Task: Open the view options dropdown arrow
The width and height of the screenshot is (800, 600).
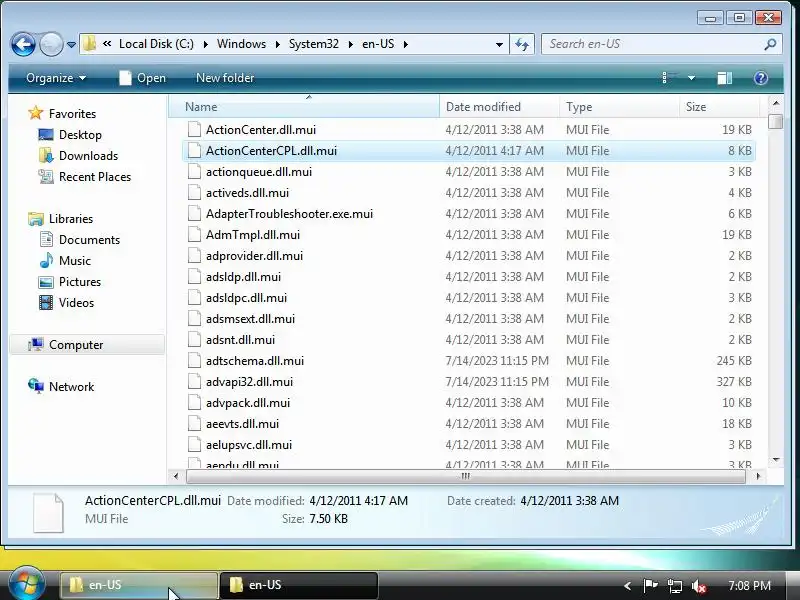Action: 691,78
